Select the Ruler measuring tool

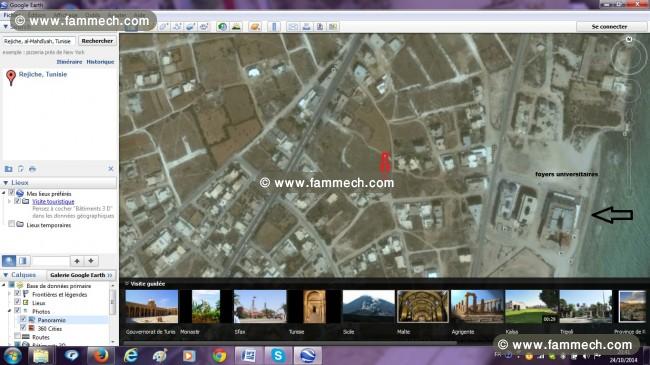click(274, 27)
